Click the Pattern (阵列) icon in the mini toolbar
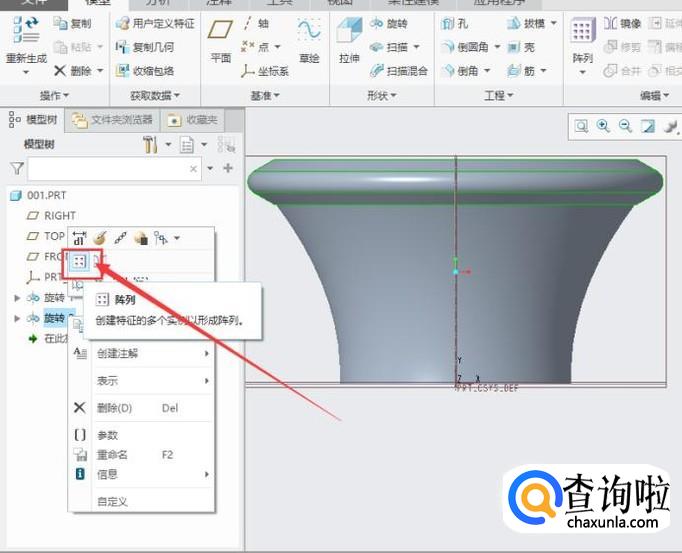This screenshot has width=682, height=553. 80,262
